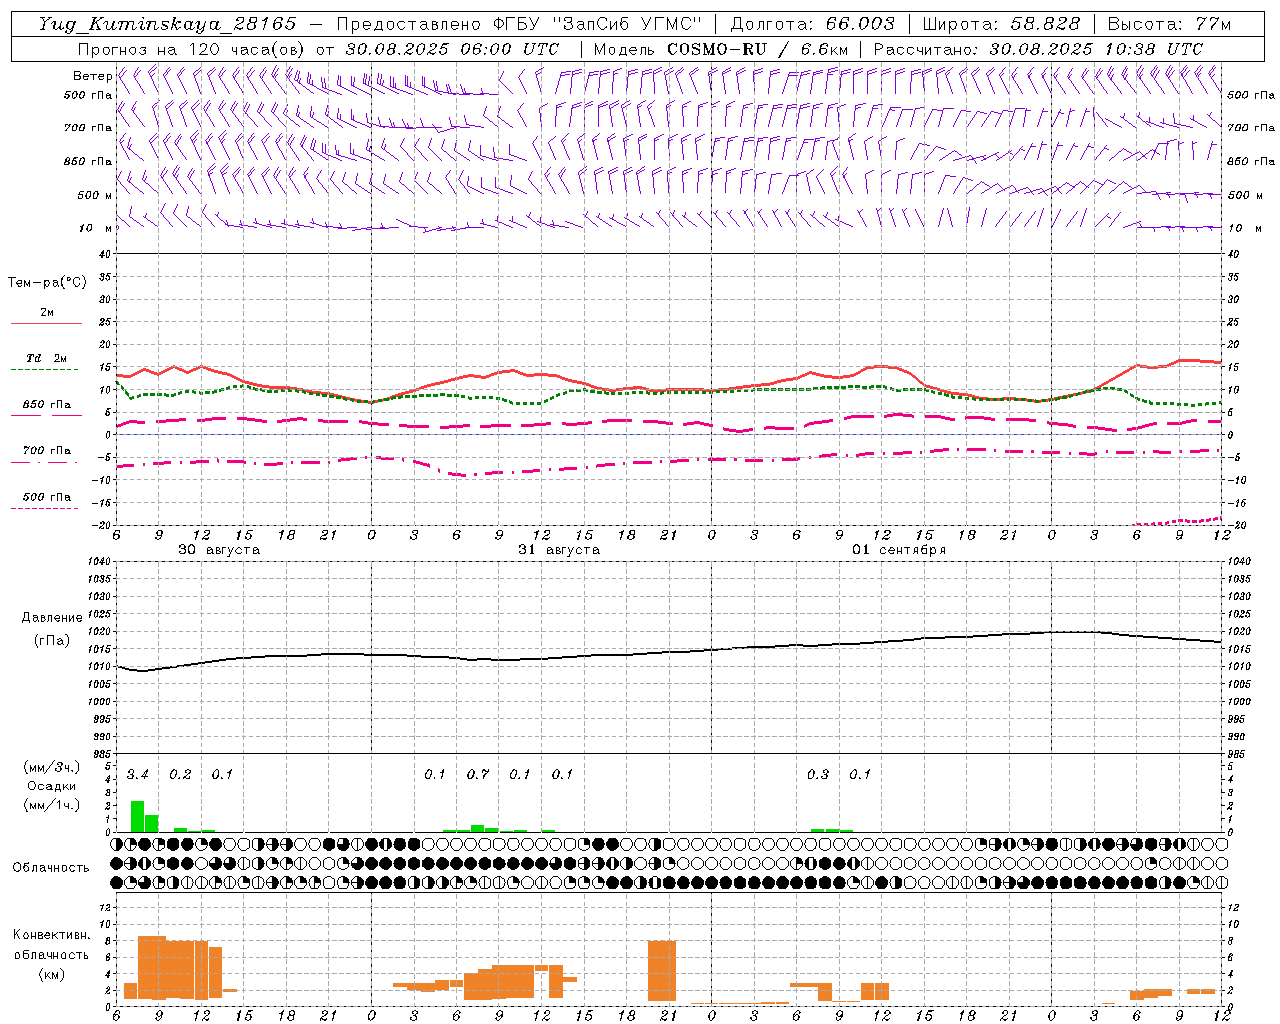This screenshot has height=1024, width=1280.
Task: Click the Долгота: 66.003 value
Action: click(812, 24)
